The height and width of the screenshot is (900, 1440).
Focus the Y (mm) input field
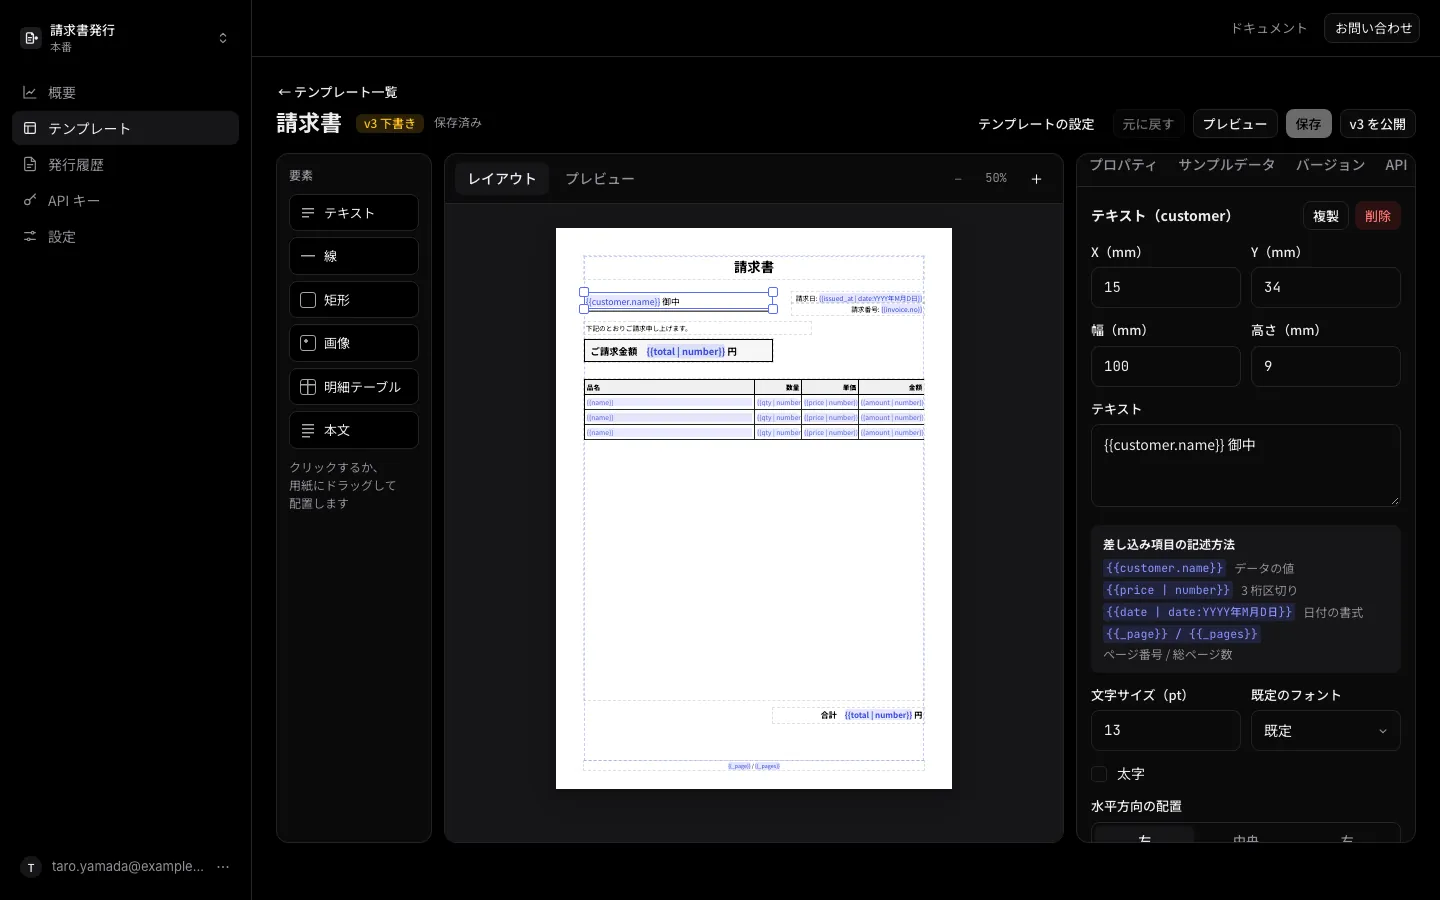coord(1325,288)
